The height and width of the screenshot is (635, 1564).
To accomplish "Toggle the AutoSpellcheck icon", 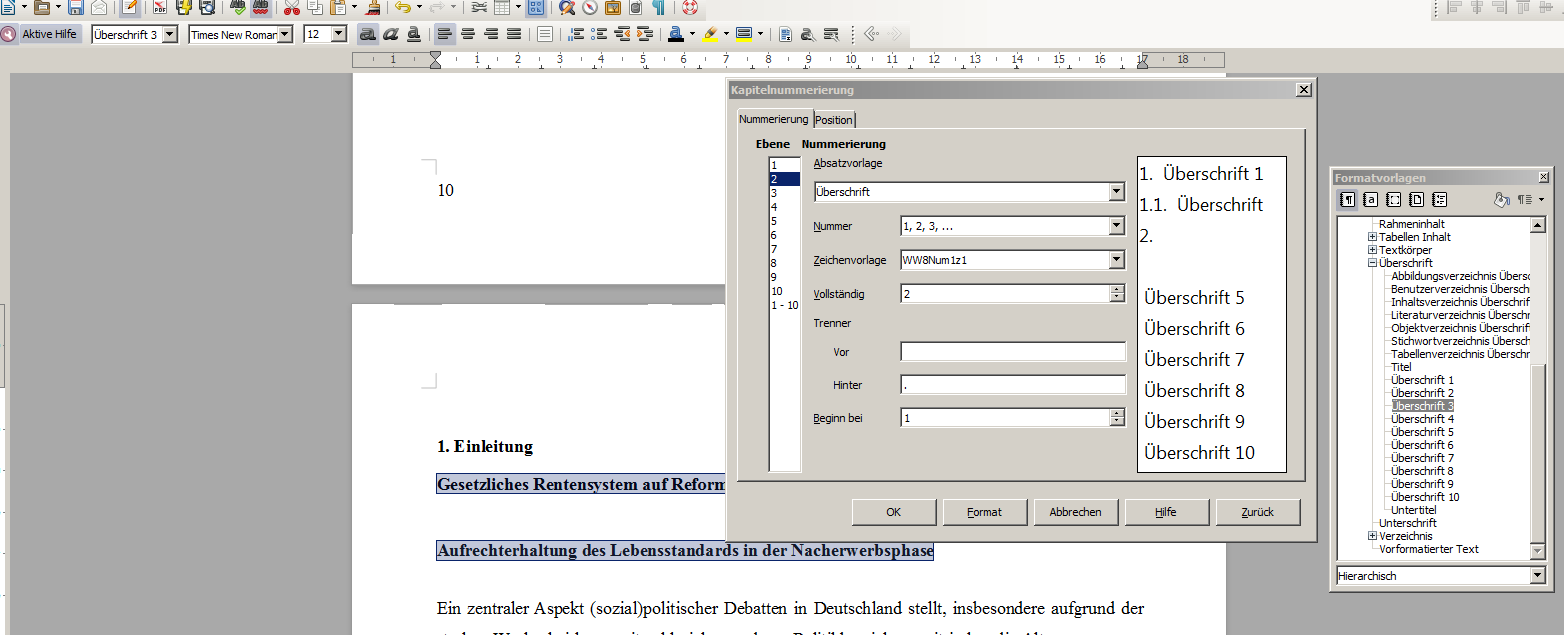I will tap(260, 7).
